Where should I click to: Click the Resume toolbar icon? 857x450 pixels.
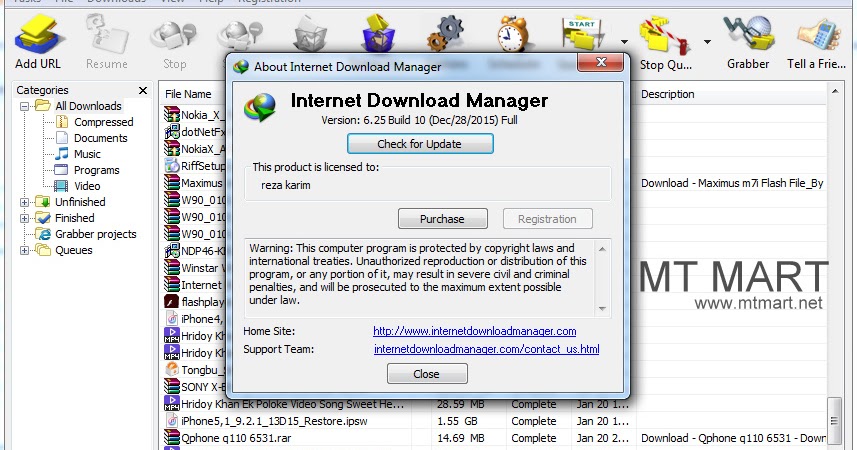click(107, 34)
